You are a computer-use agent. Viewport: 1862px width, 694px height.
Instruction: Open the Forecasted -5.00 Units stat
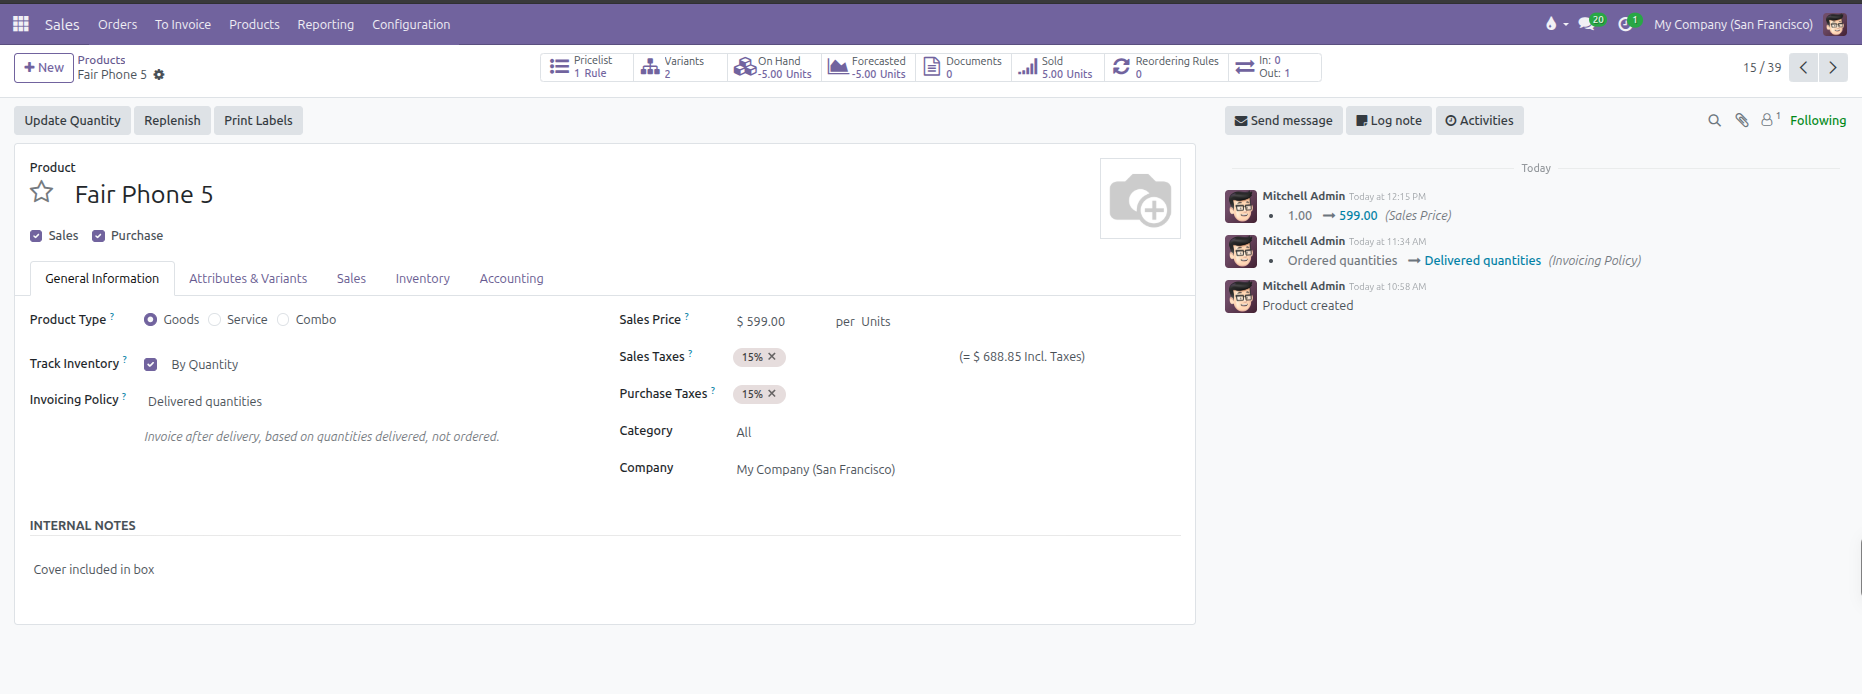[x=868, y=67]
